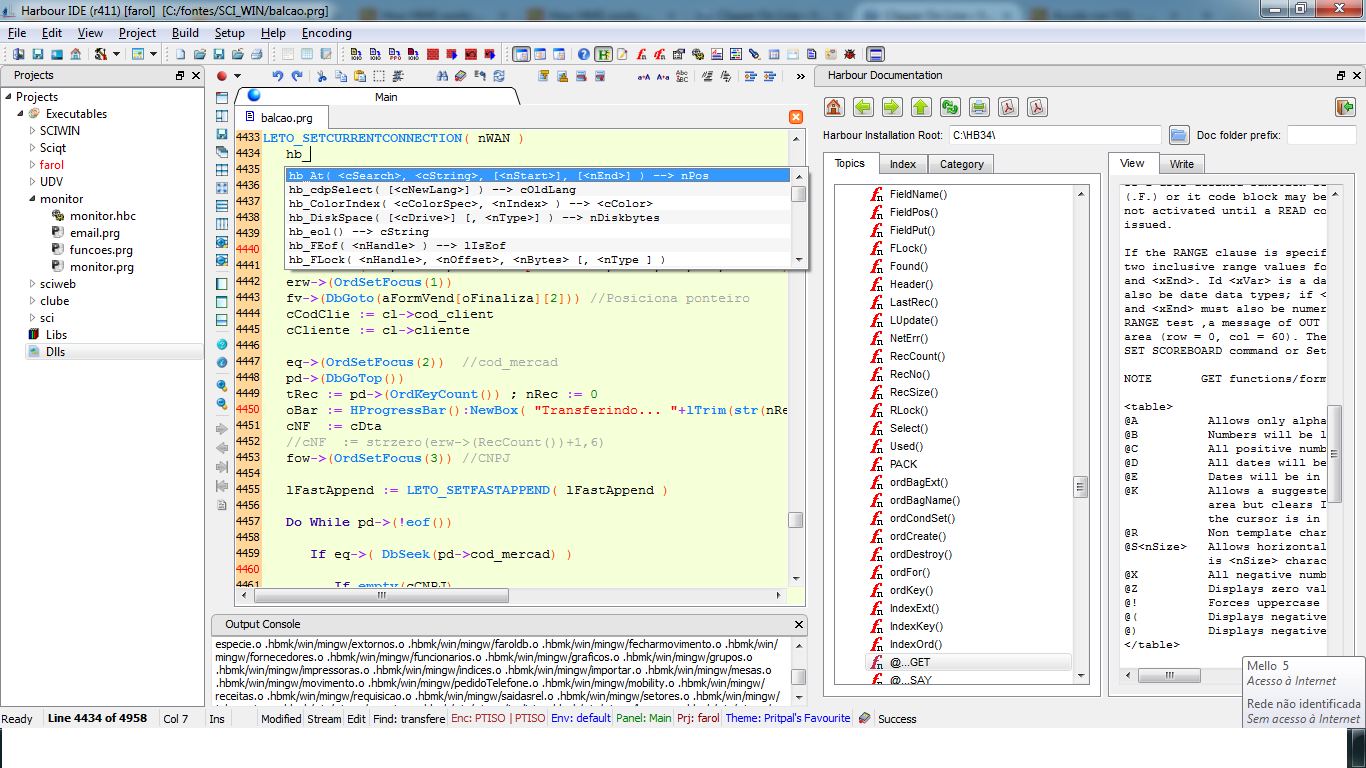Viewport: 1366px width, 768px height.
Task: Click the green Forward arrow in documentation panel
Action: click(892, 107)
